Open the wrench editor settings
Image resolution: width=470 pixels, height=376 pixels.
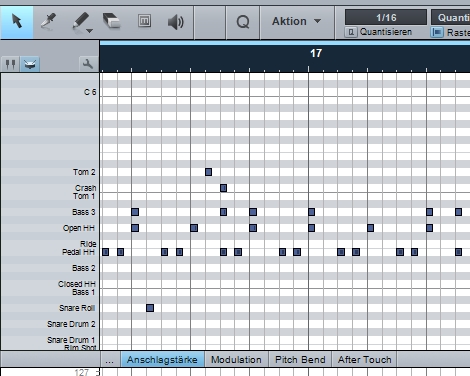click(x=88, y=64)
